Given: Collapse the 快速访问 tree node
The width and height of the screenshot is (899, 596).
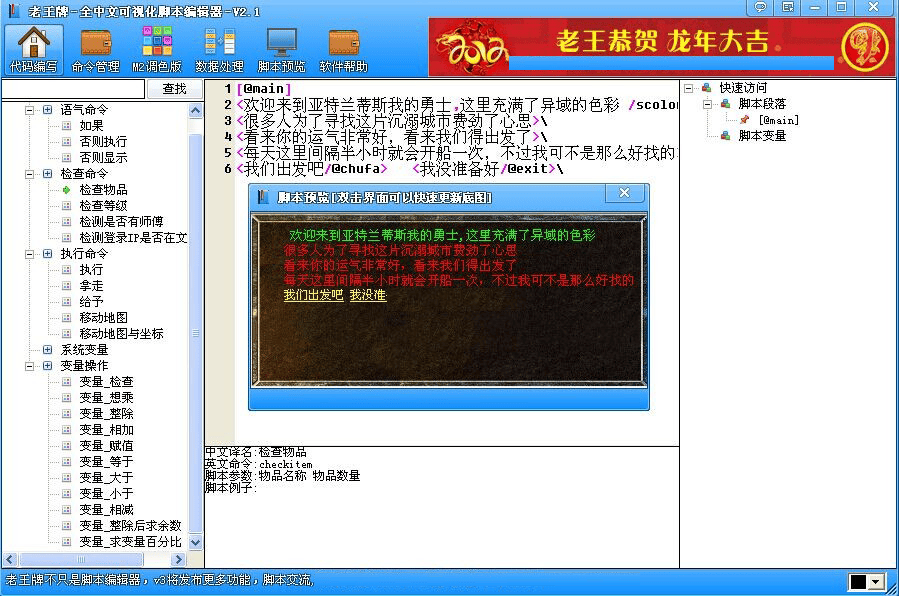Looking at the screenshot, I should (690, 88).
